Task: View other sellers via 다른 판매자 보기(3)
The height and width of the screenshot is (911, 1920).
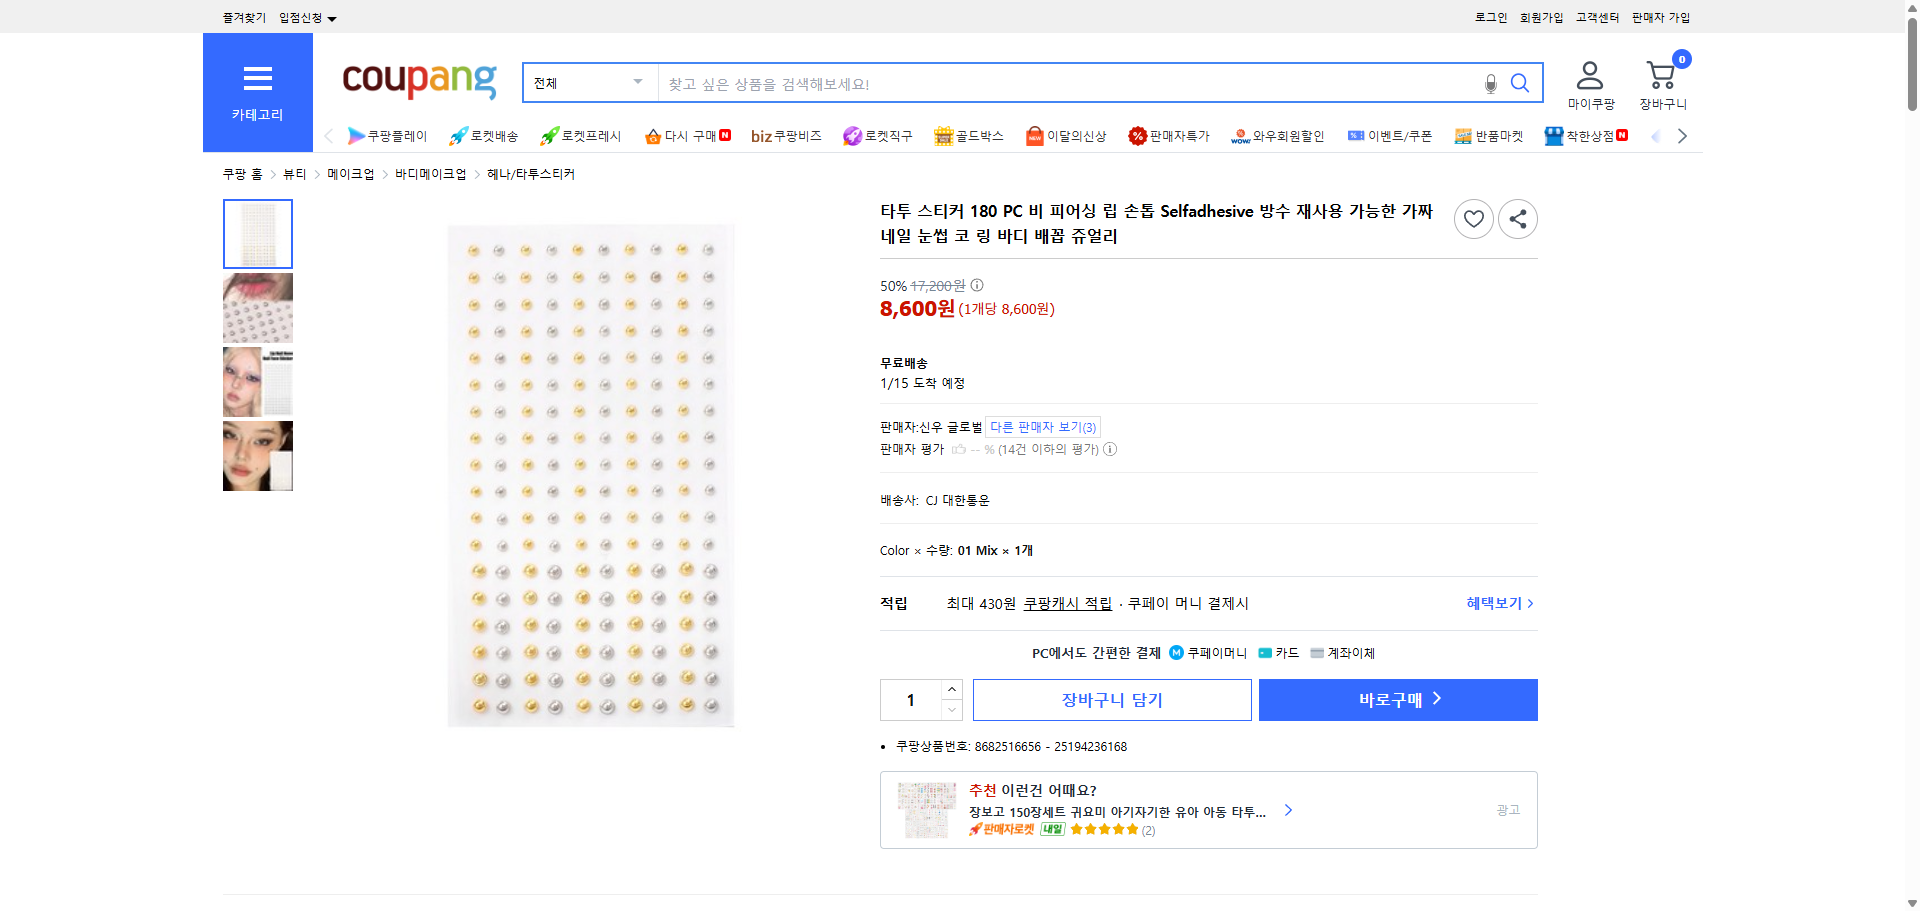Action: 1043,427
